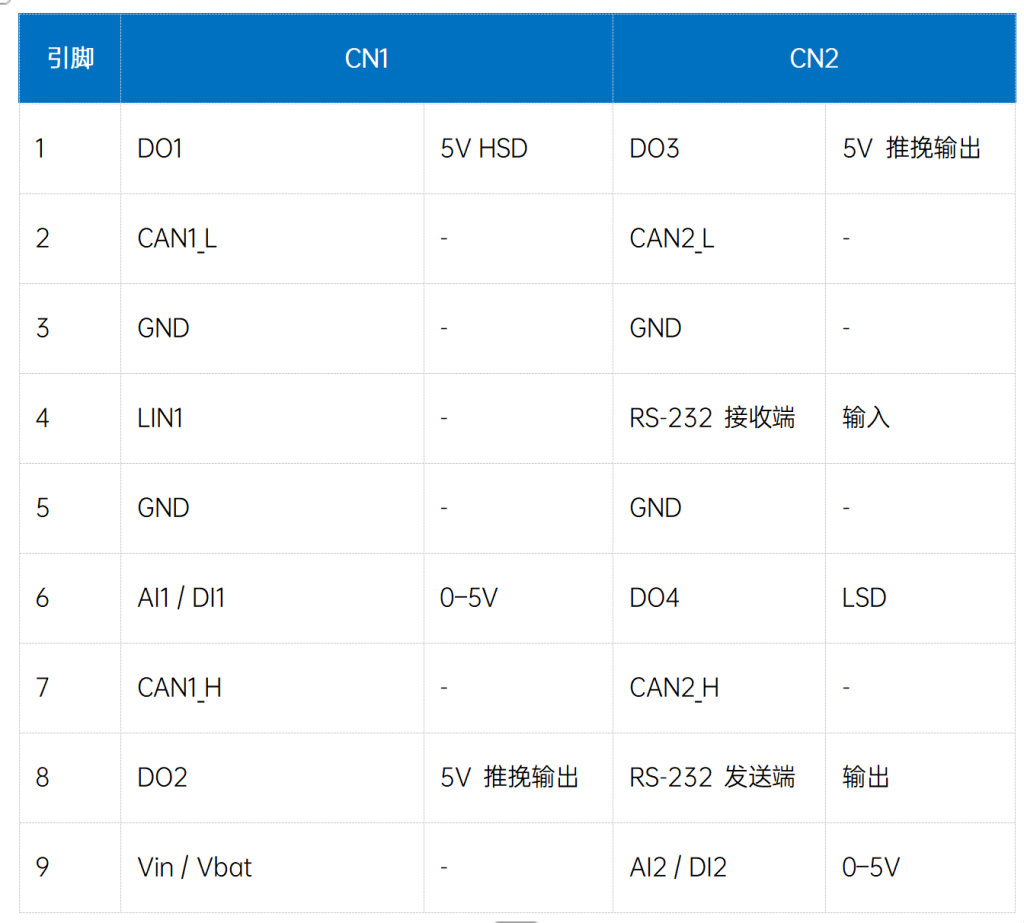Click the 输入 cell
This screenshot has height=923, width=1024.
(866, 418)
